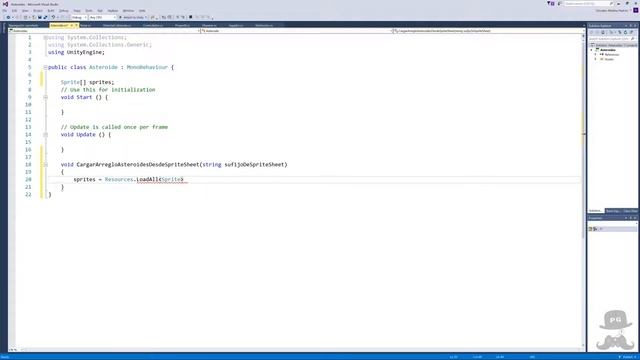Click the Navigate Backward toolbar icon
The image size is (640, 360).
pos(8,17)
